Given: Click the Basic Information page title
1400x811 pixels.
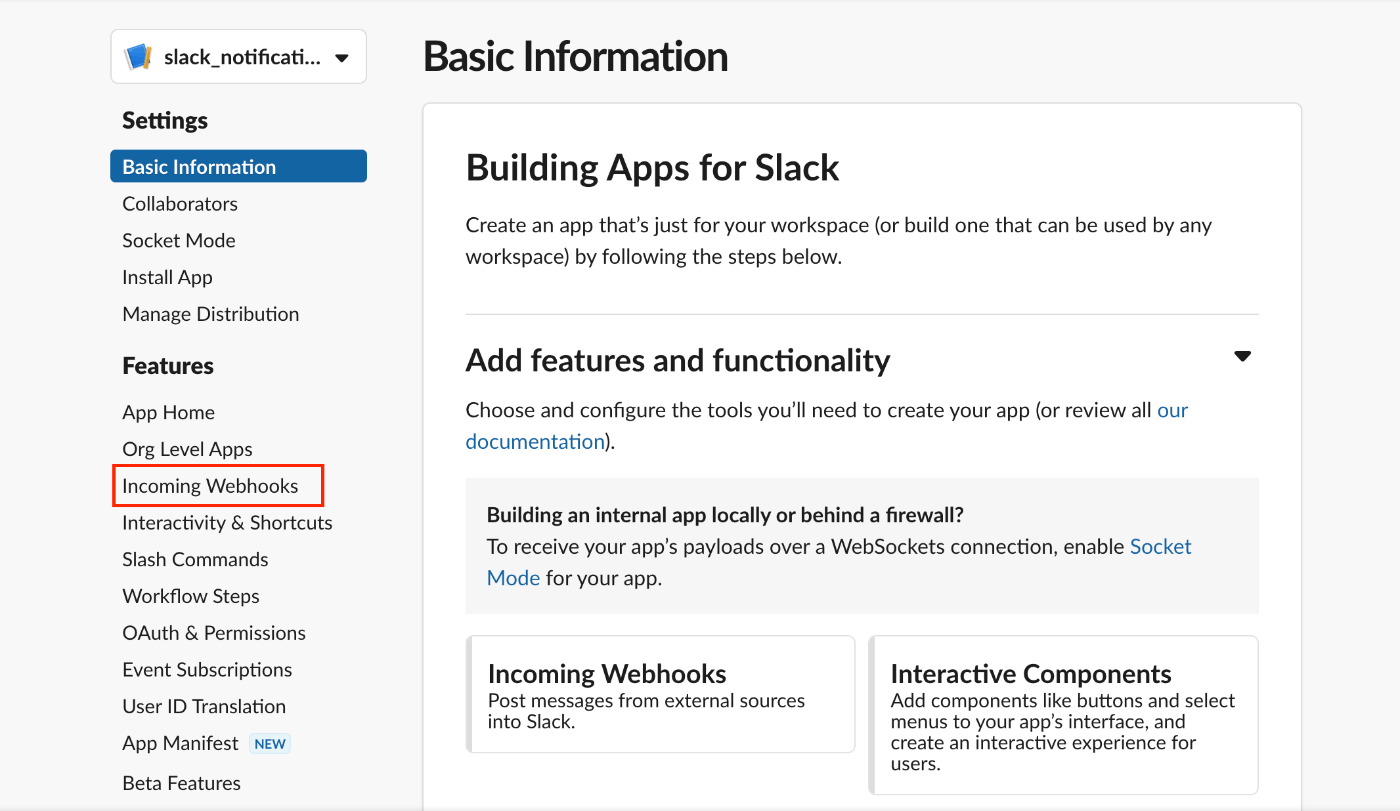Looking at the screenshot, I should click(x=575, y=56).
